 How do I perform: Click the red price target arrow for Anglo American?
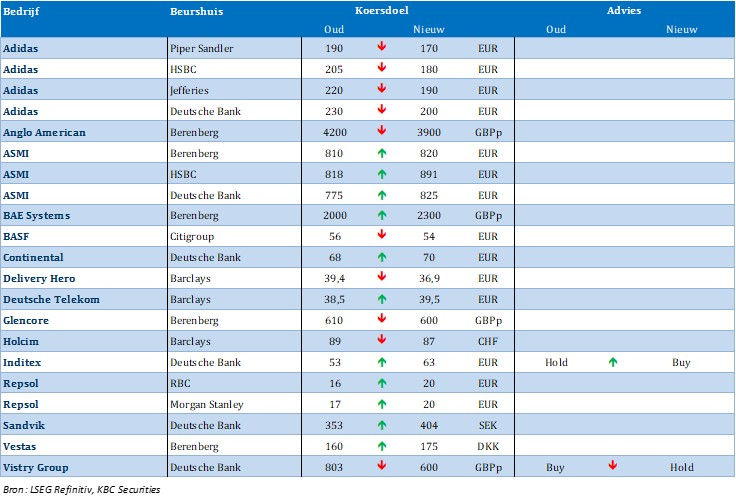381,131
